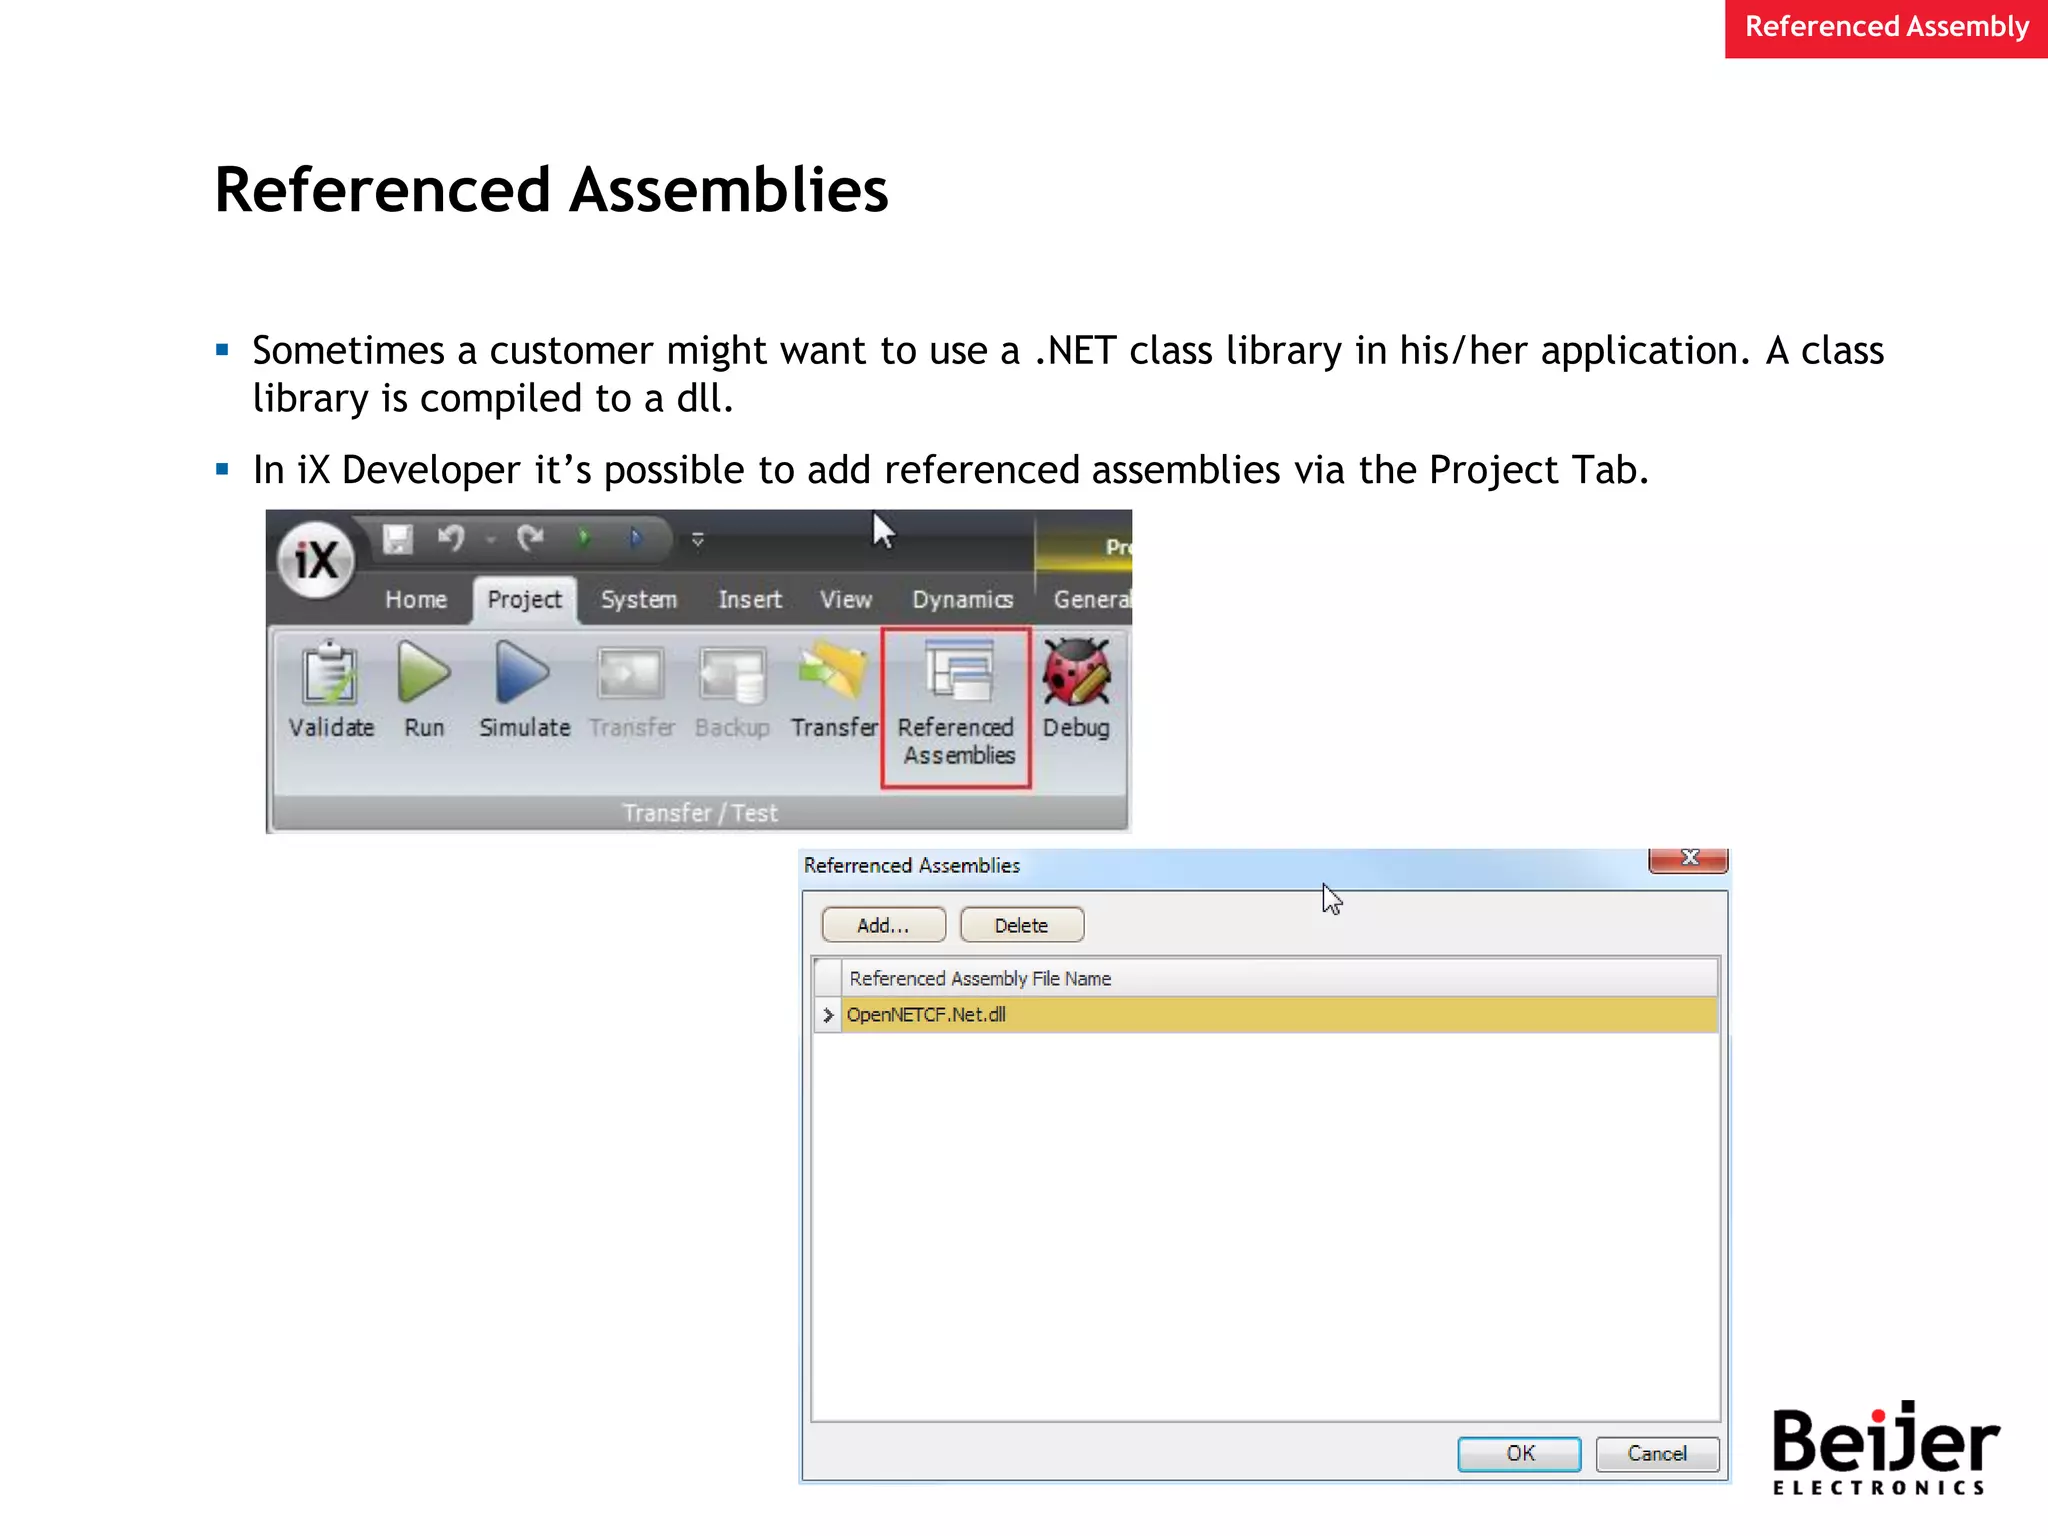The height and width of the screenshot is (1536, 2048).
Task: Open Referenced Assemblies from the ribbon
Action: click(x=956, y=707)
